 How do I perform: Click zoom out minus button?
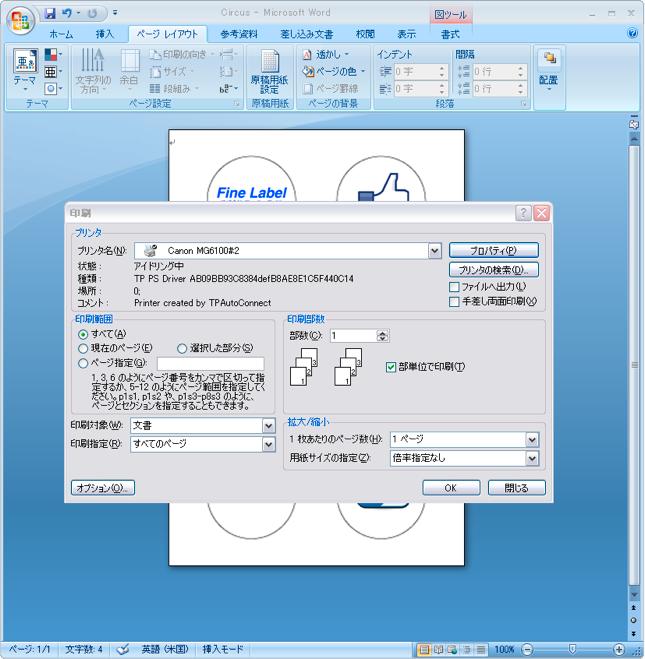(x=527, y=650)
